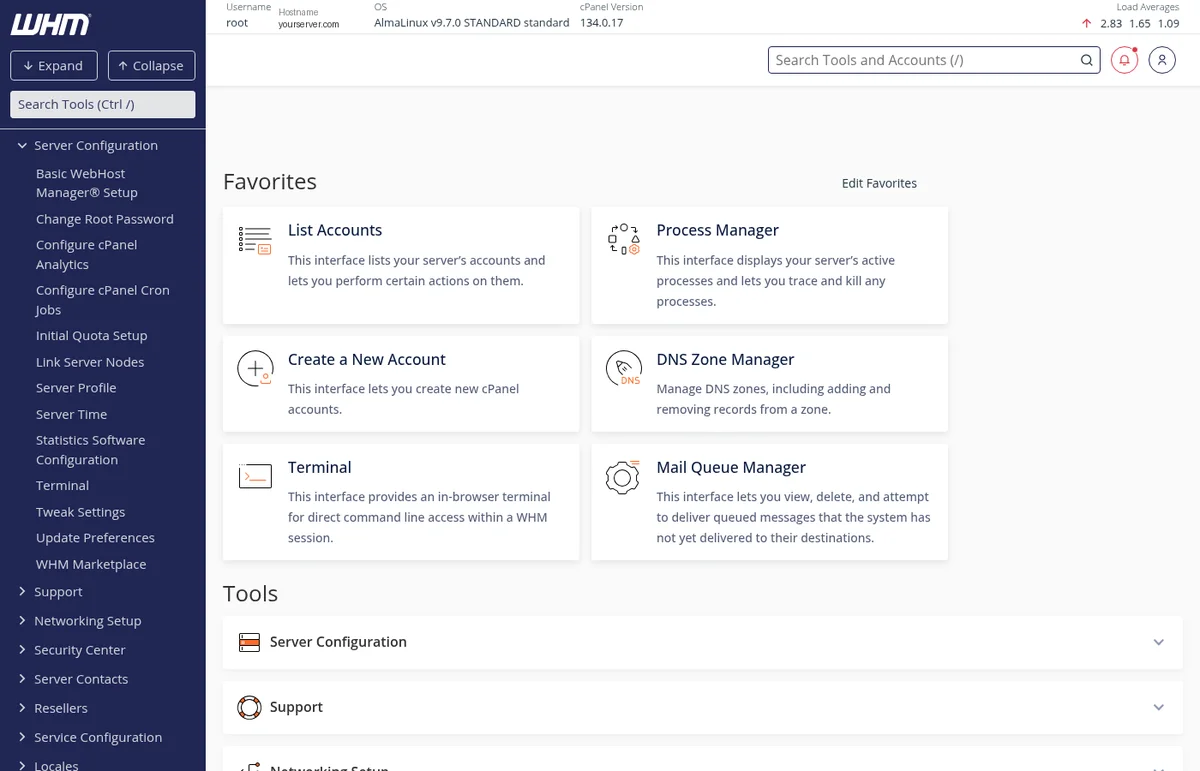Open Basic WebHost Manager Setup
This screenshot has height=771, width=1200.
tap(87, 183)
